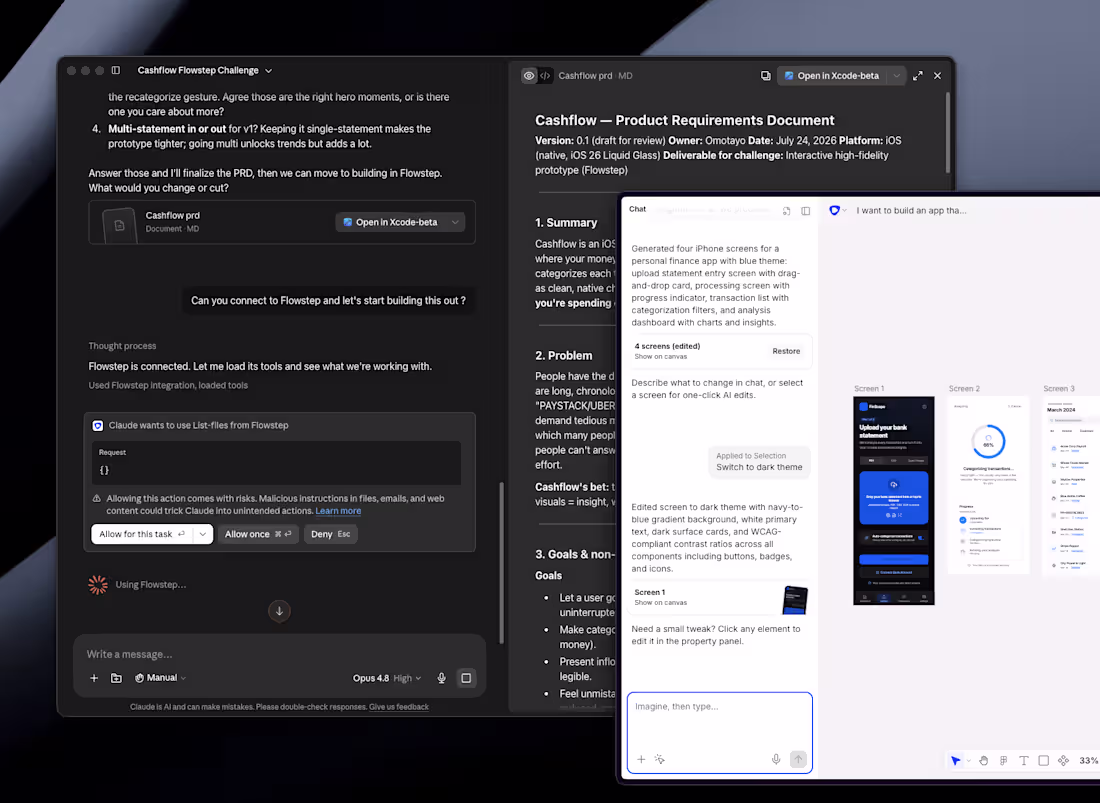Select the Screen 3 frame on the canvas
Image resolution: width=1100 pixels, height=803 pixels.
coord(1071,485)
